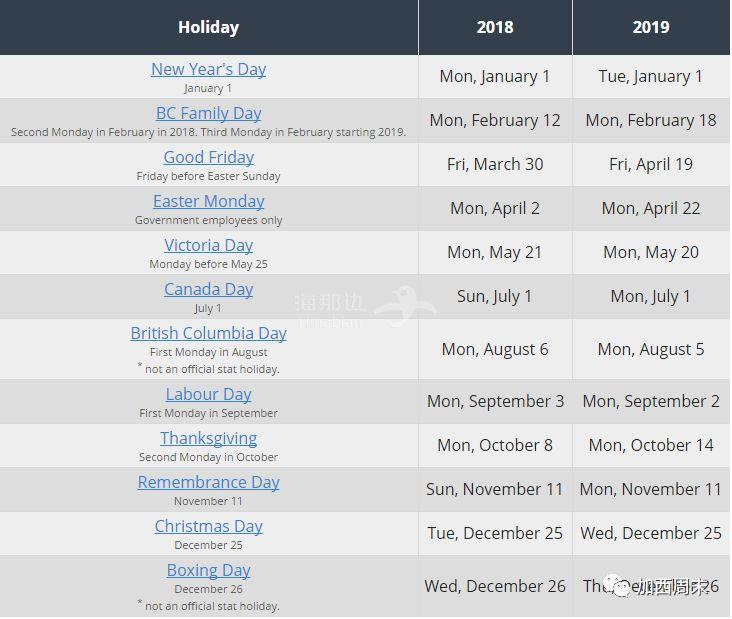Open the BC Family Day link

pyautogui.click(x=209, y=113)
